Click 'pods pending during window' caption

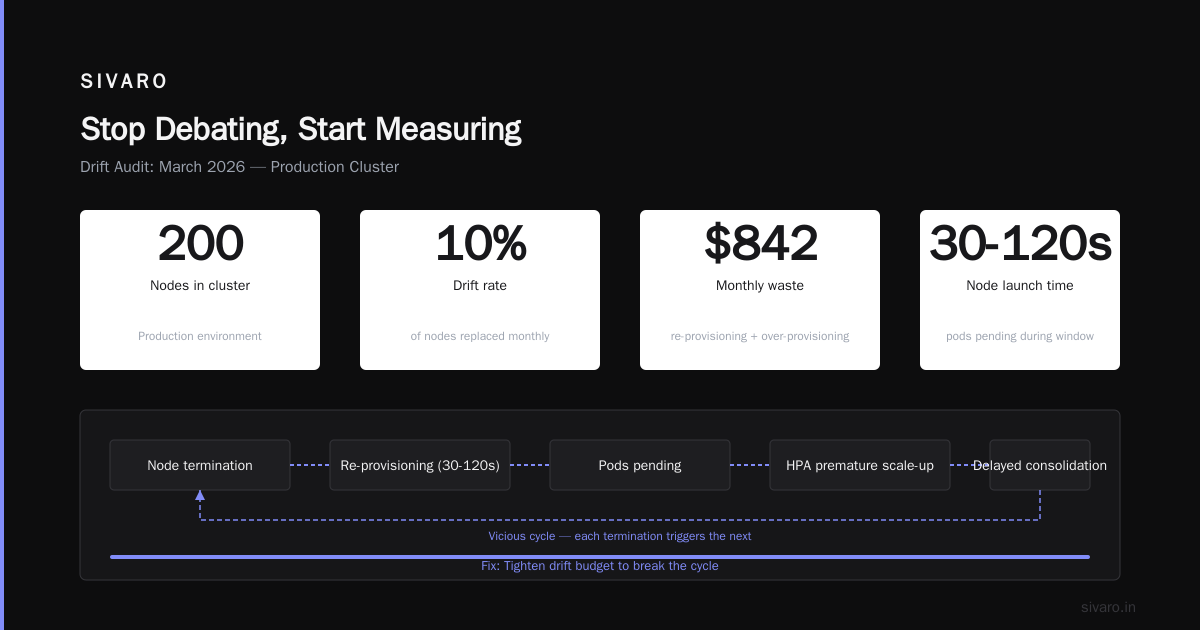click(x=1020, y=336)
